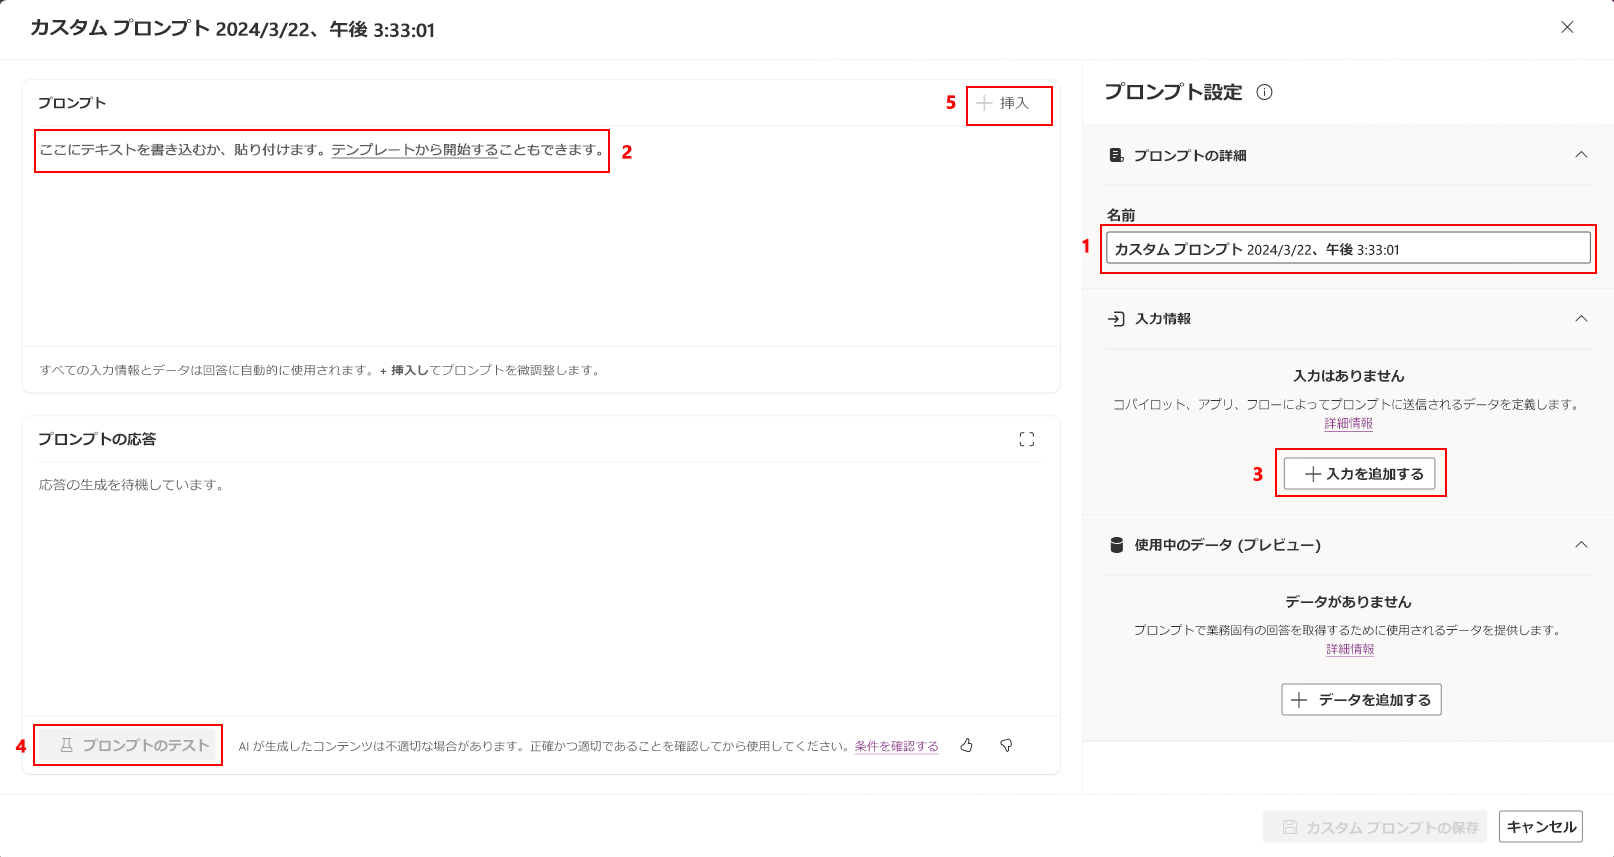Open the 条件を確認する link
1614x857 pixels.
[896, 746]
